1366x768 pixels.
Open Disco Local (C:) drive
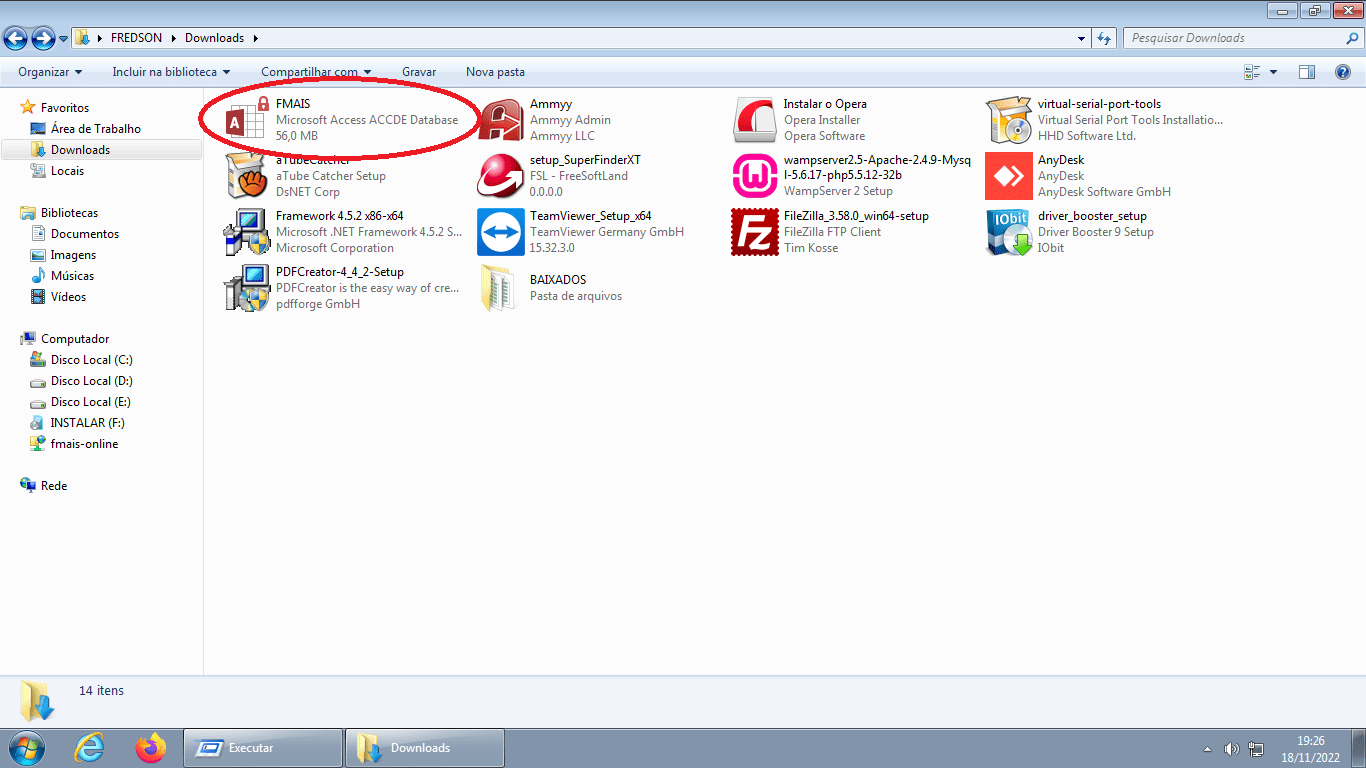(92, 360)
